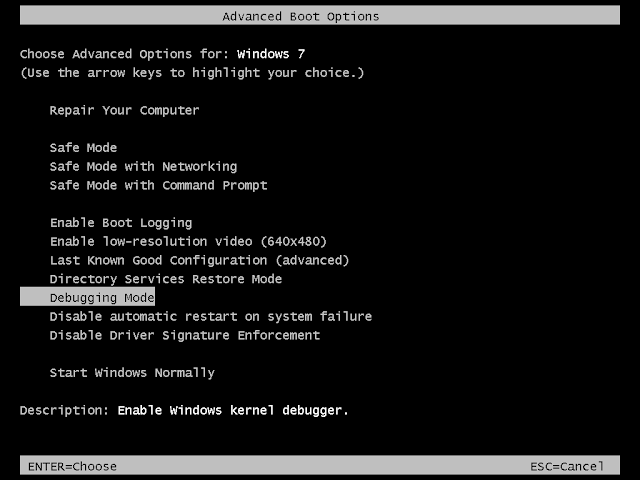Click the Enable Windows kernel debugger description
The image size is (640, 480).
[x=233, y=410]
